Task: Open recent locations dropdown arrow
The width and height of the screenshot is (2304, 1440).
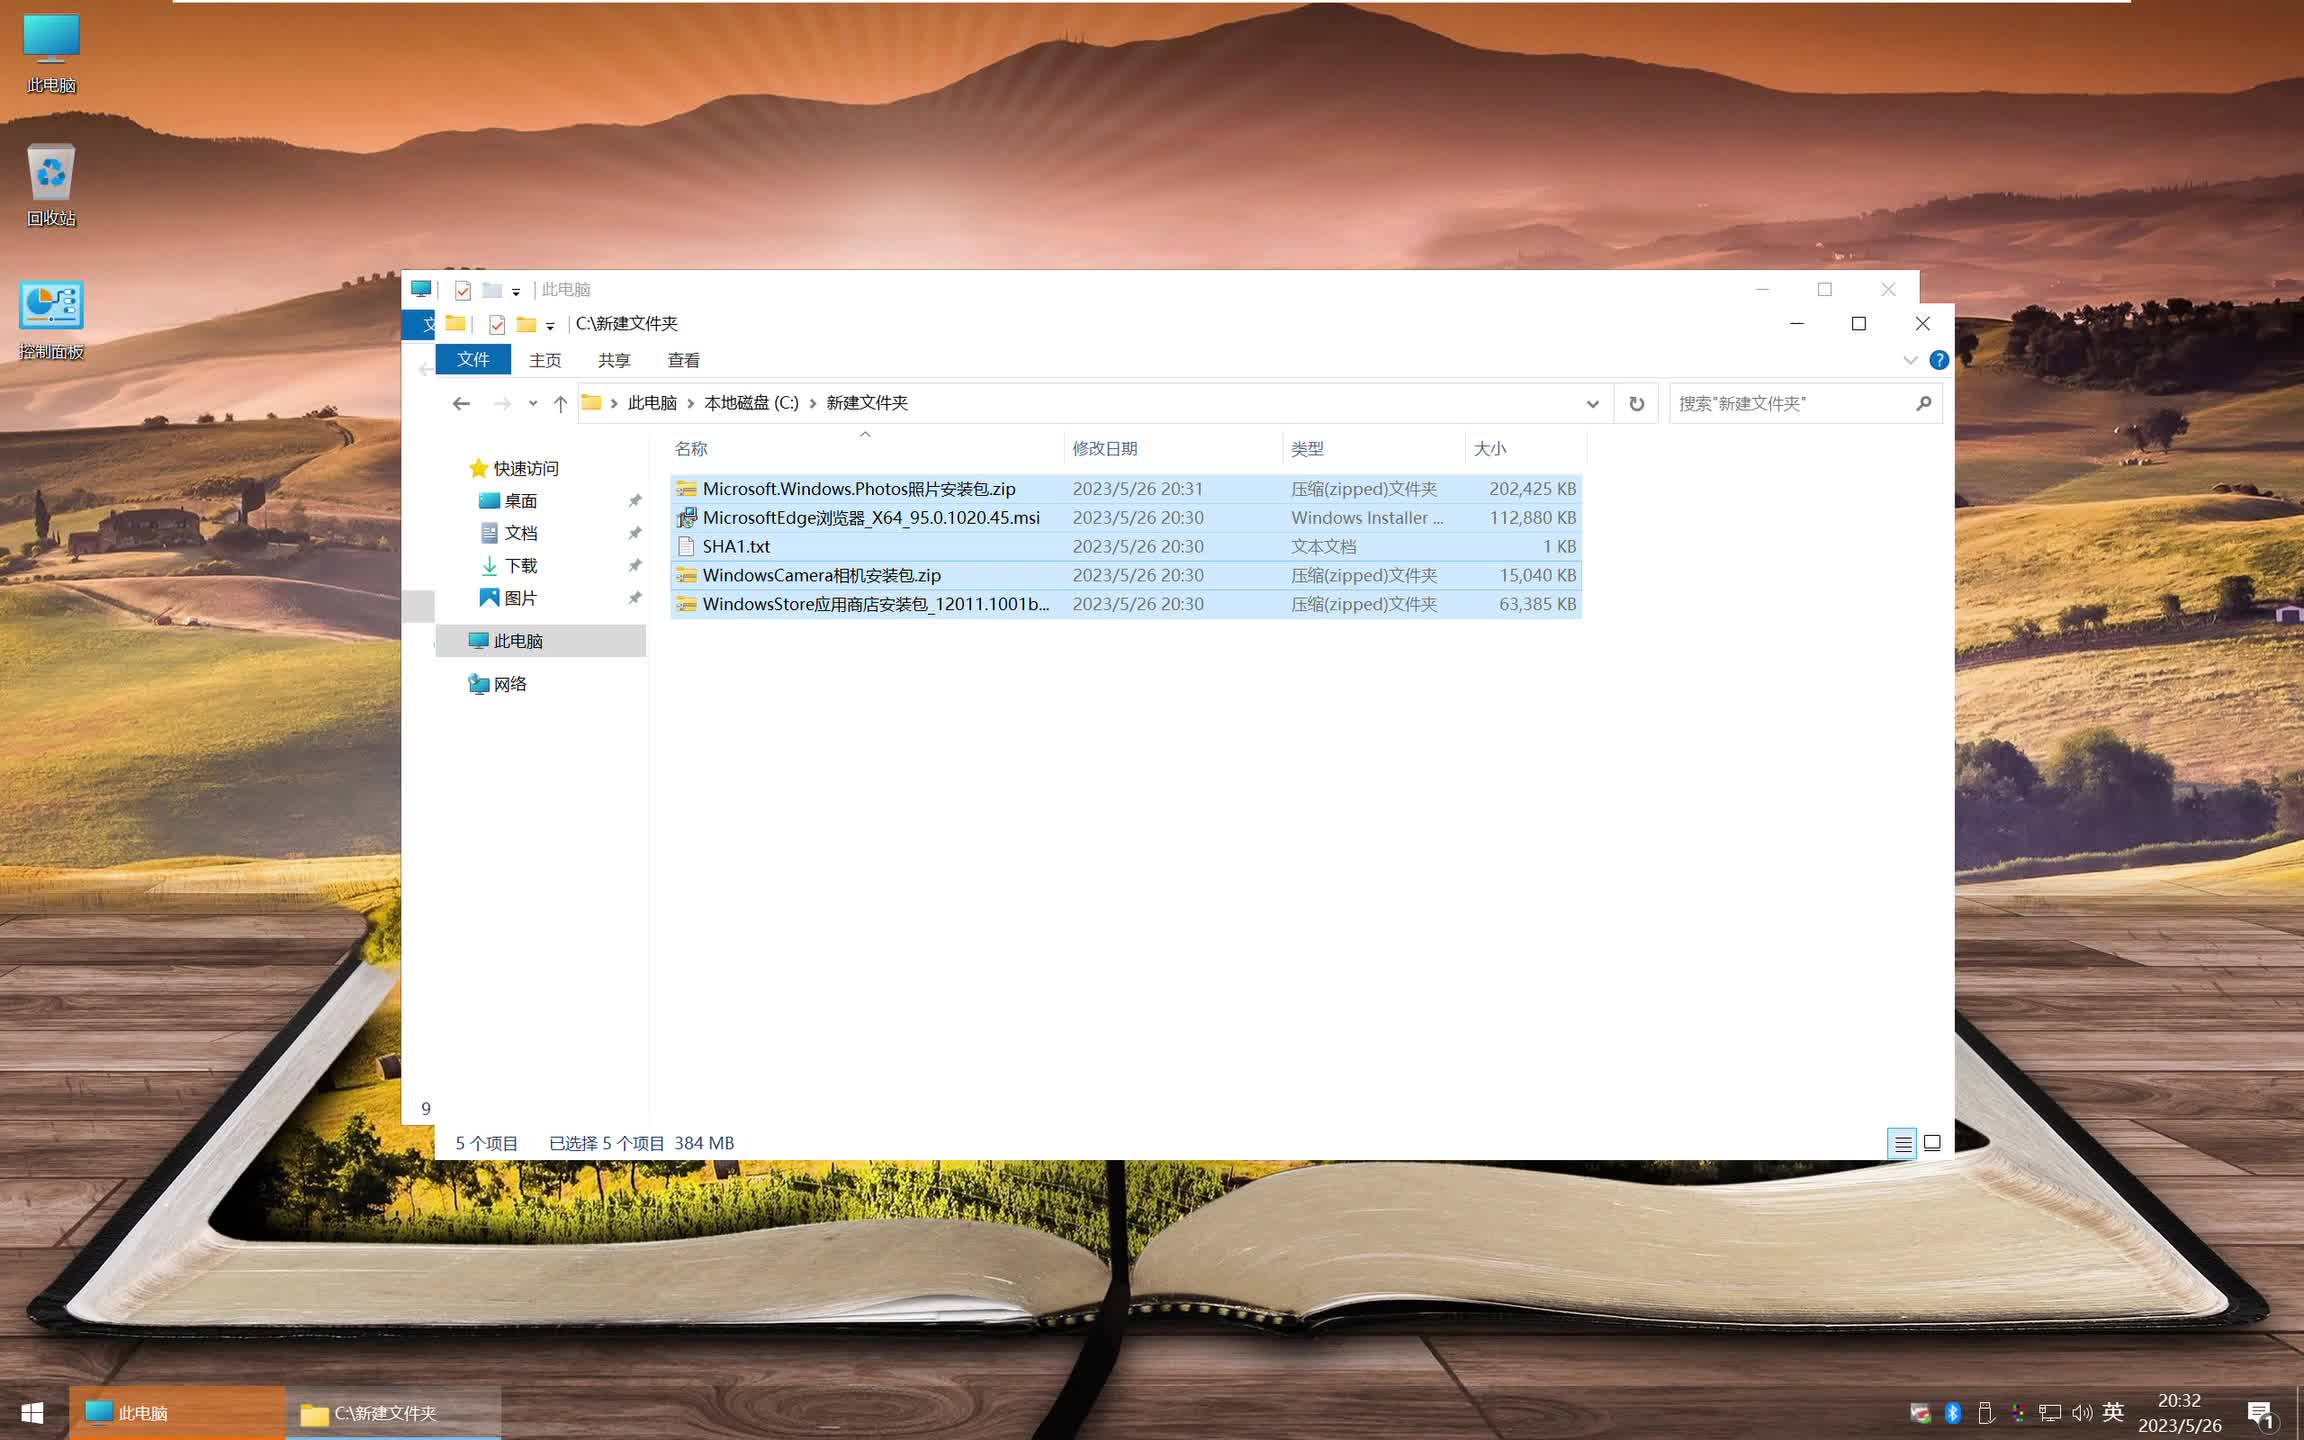Action: coord(533,404)
